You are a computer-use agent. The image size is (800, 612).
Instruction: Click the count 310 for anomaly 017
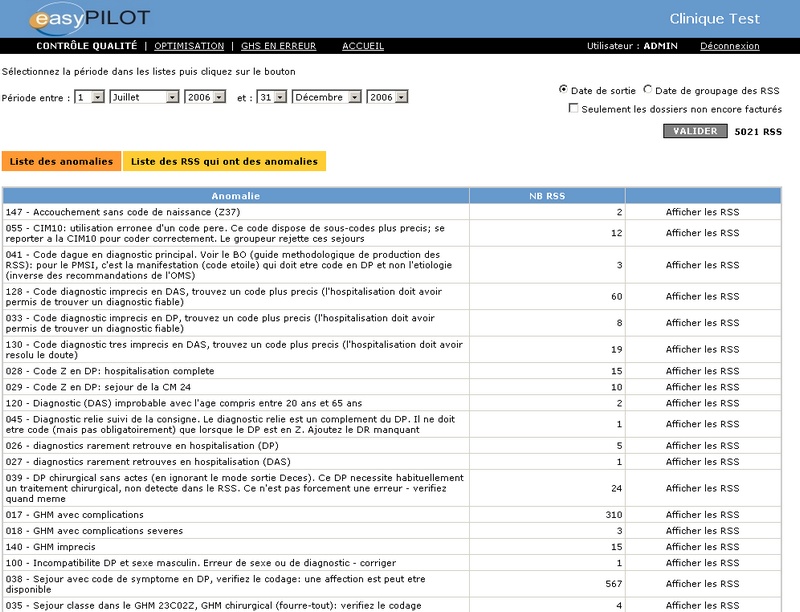pyautogui.click(x=613, y=515)
